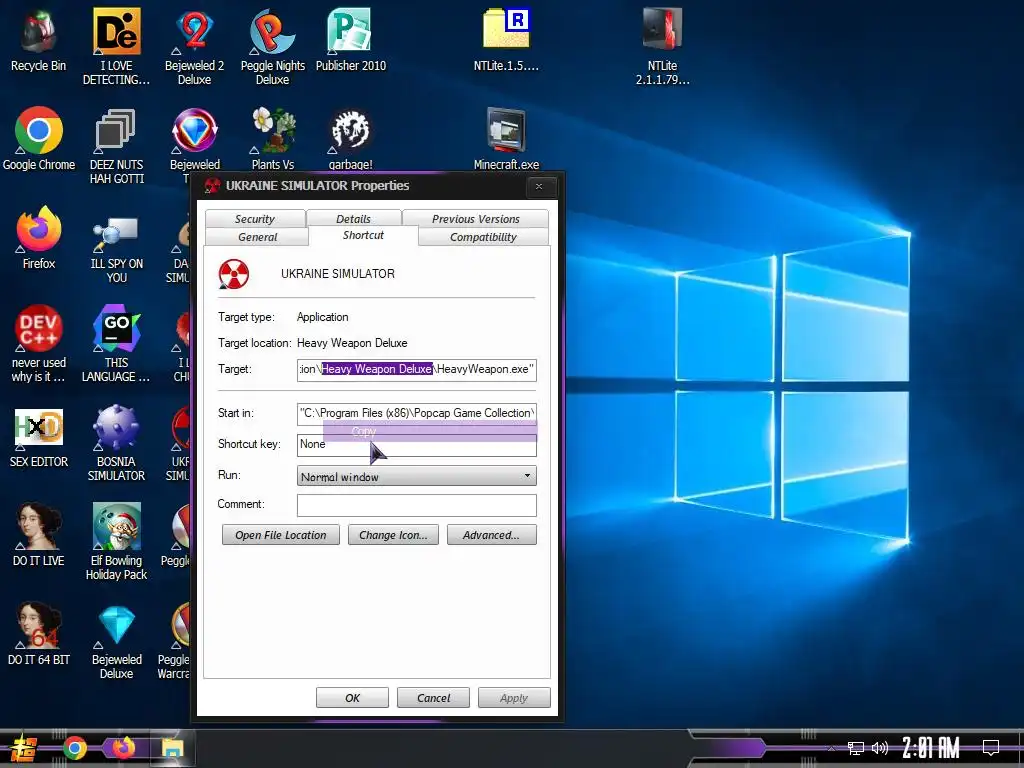The height and width of the screenshot is (768, 1024).
Task: Select the BOSNIA SIMULATOR shortcut
Action: click(x=116, y=443)
